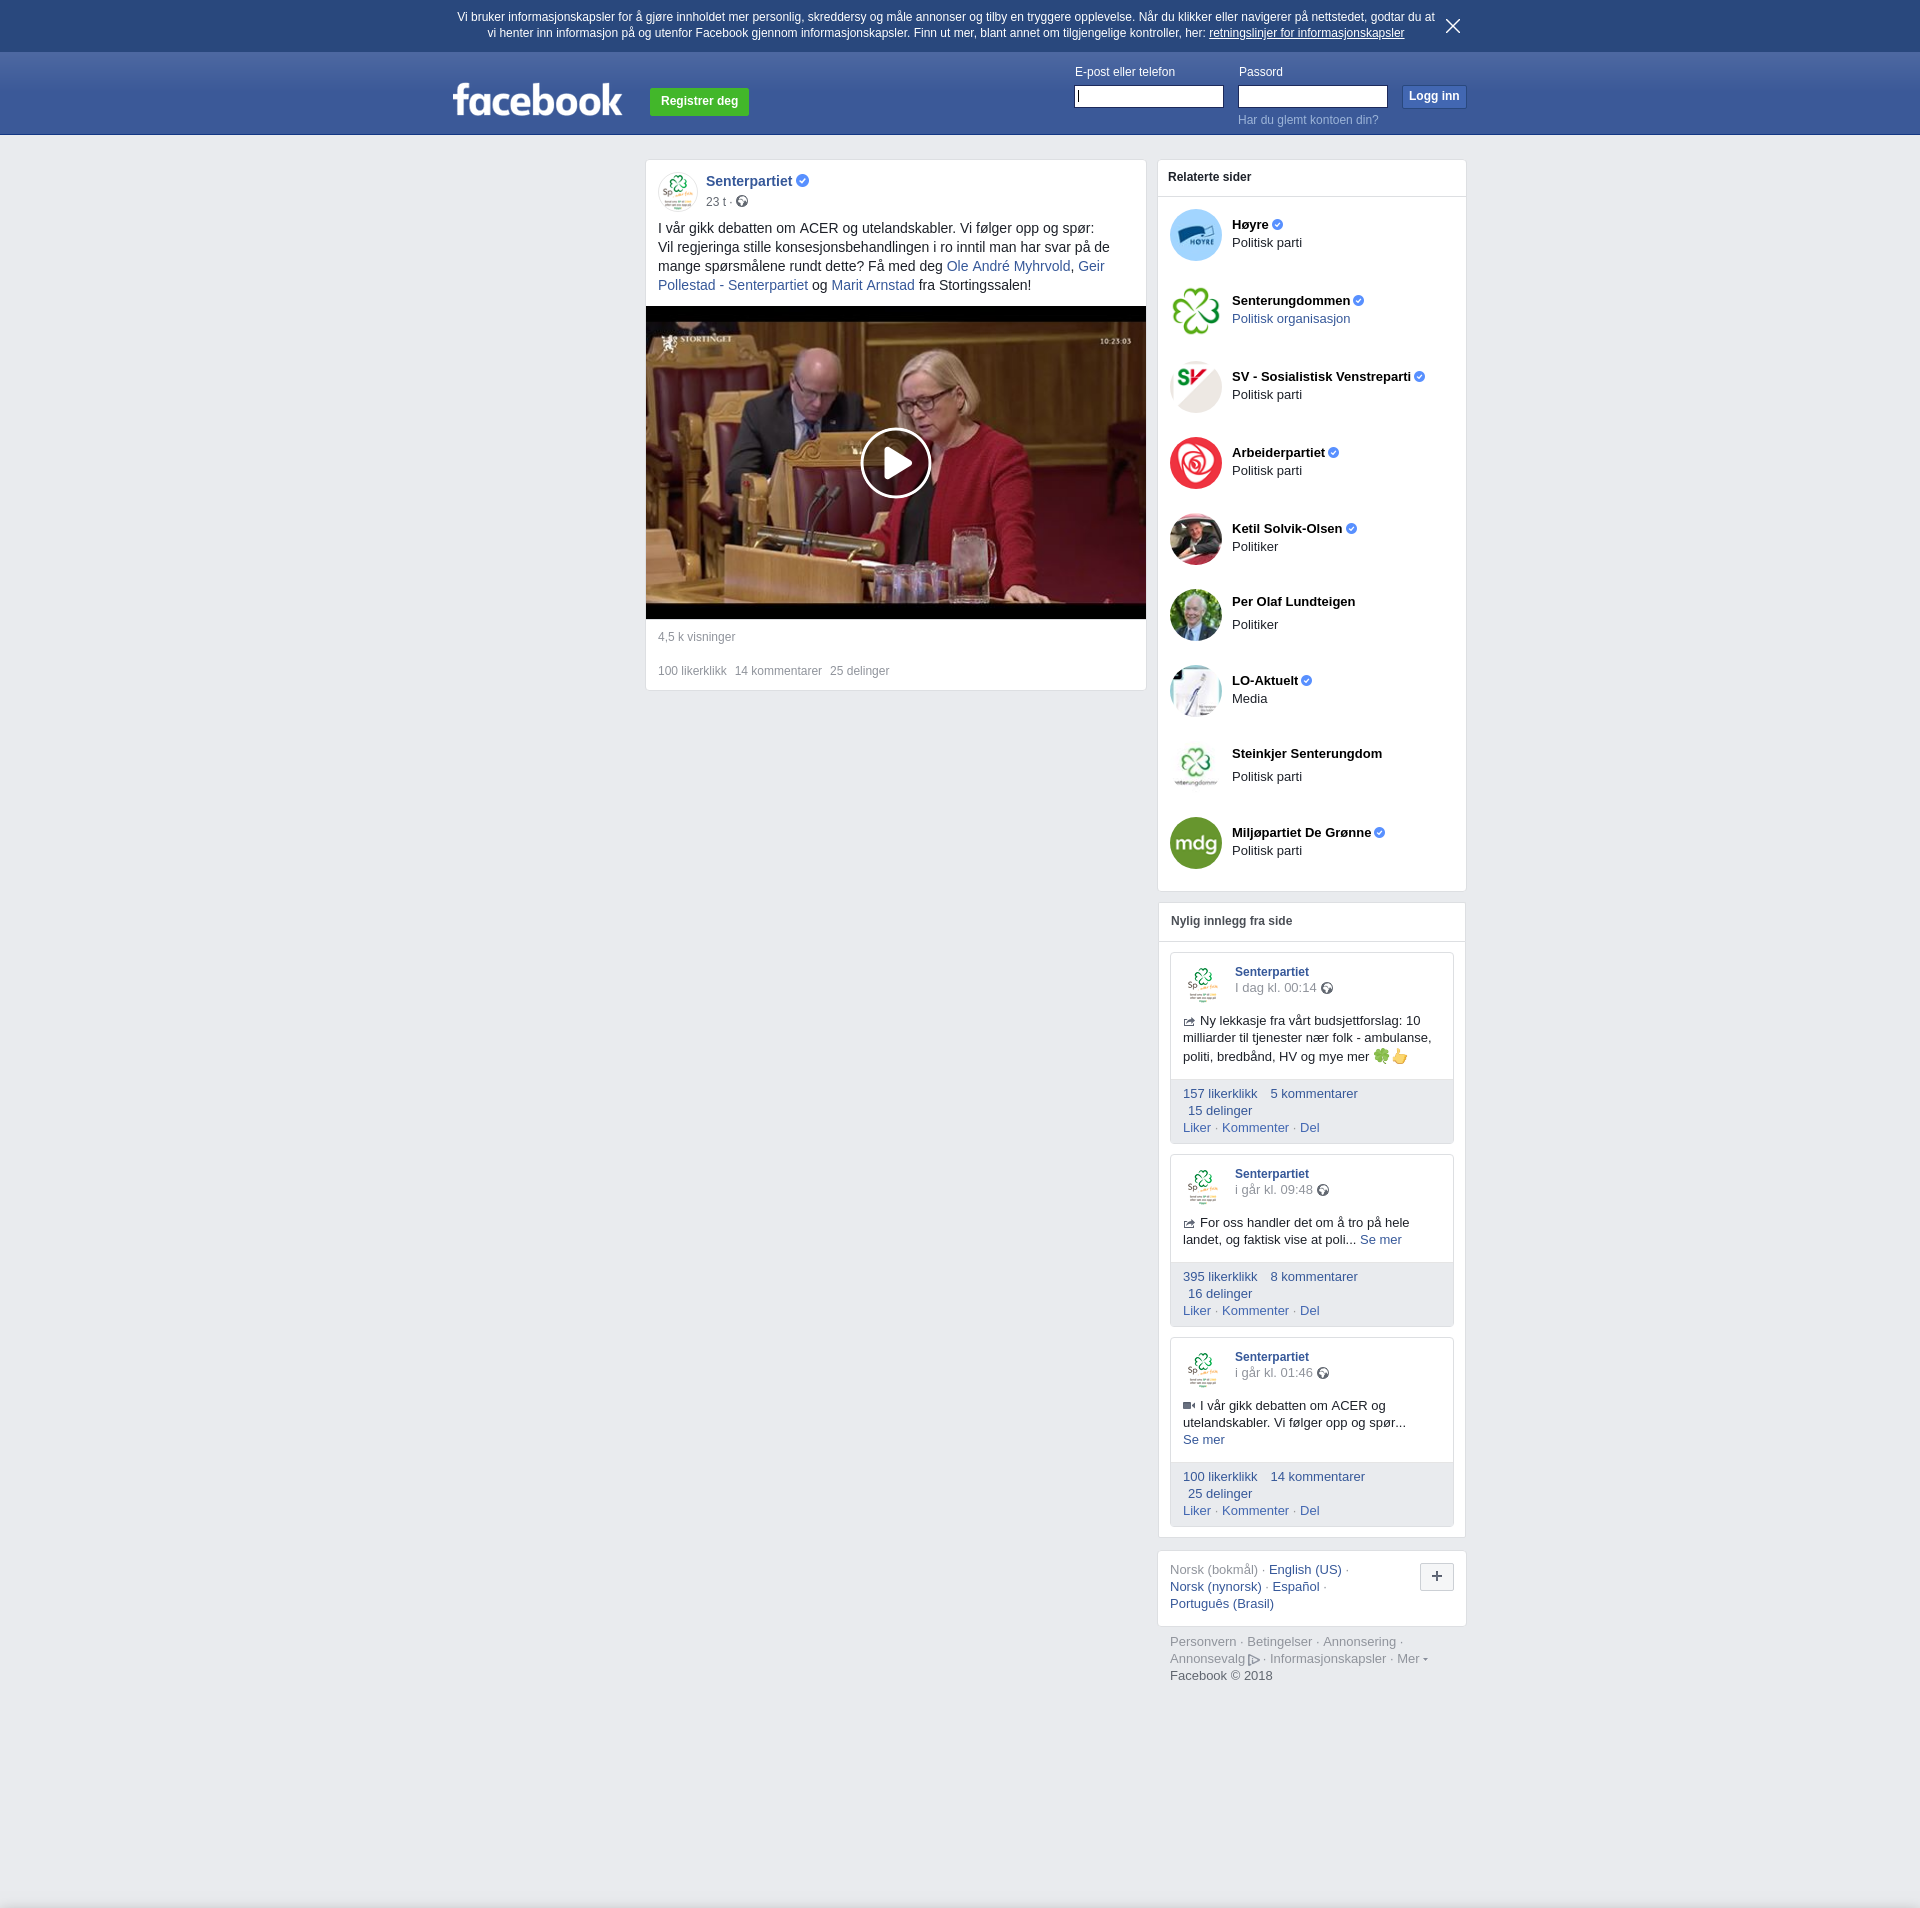The height and width of the screenshot is (1908, 1920).
Task: Click 100 likerklikk under the video
Action: point(692,671)
